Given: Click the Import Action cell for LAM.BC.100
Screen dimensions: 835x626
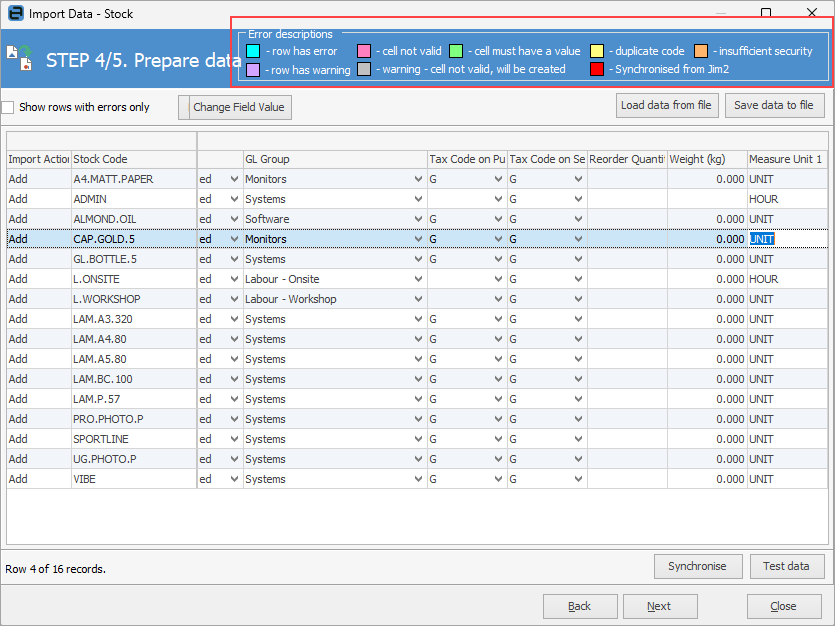Looking at the screenshot, I should point(39,380).
